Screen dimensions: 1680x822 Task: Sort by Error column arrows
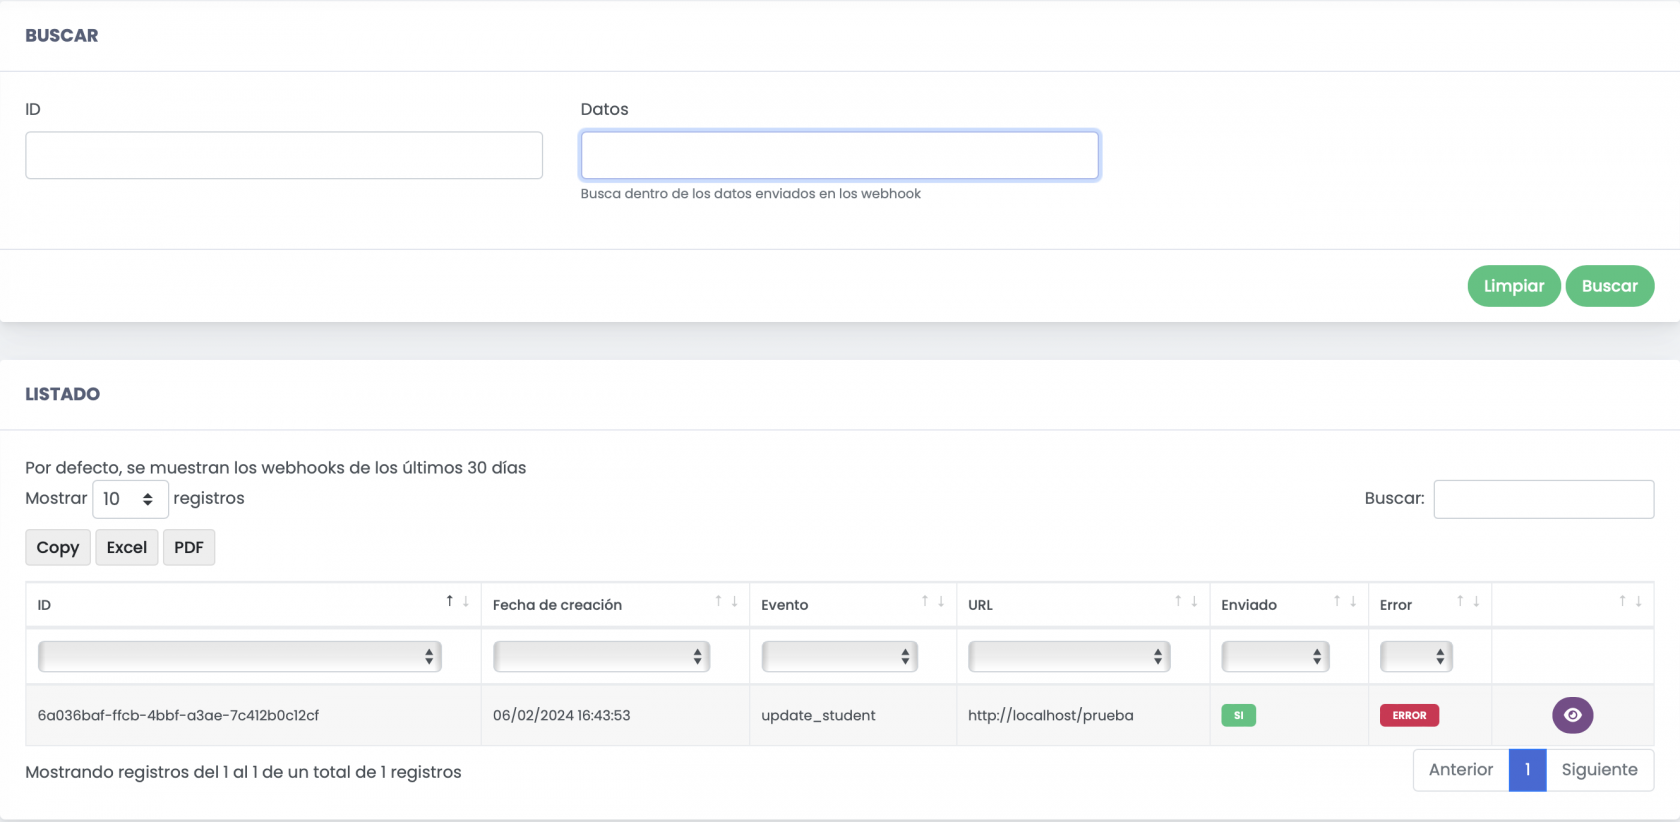click(1468, 602)
